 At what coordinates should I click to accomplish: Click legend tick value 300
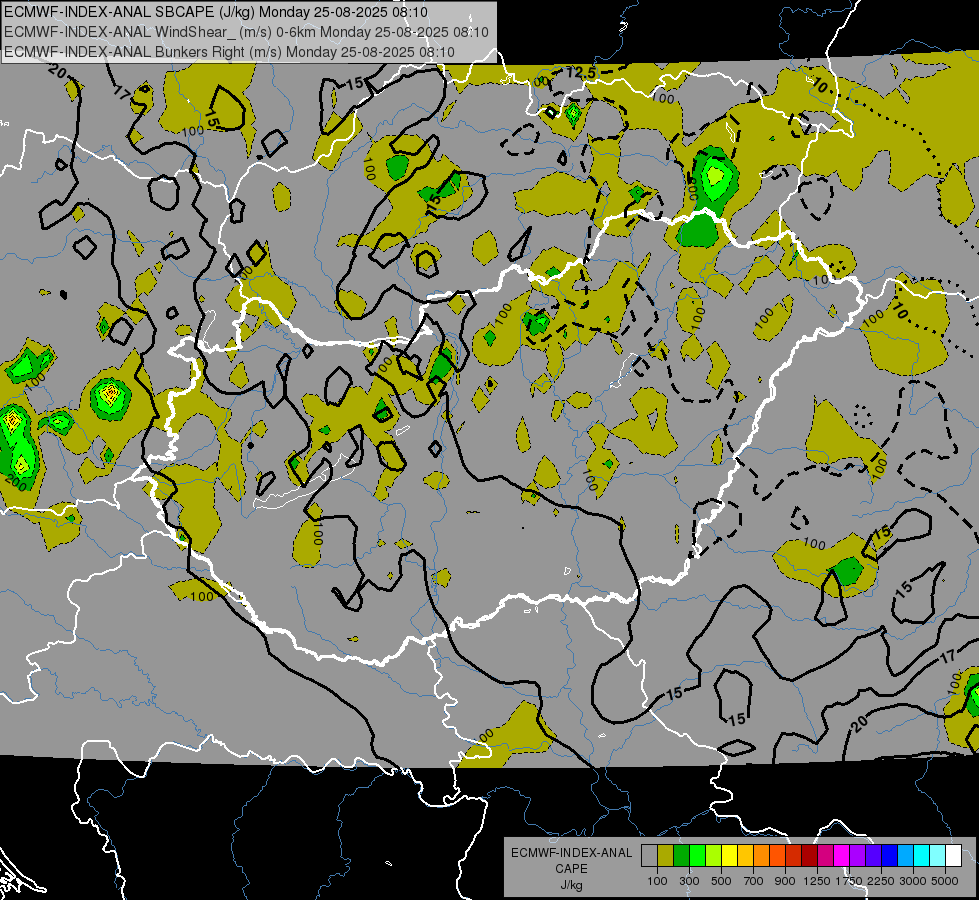click(x=689, y=881)
